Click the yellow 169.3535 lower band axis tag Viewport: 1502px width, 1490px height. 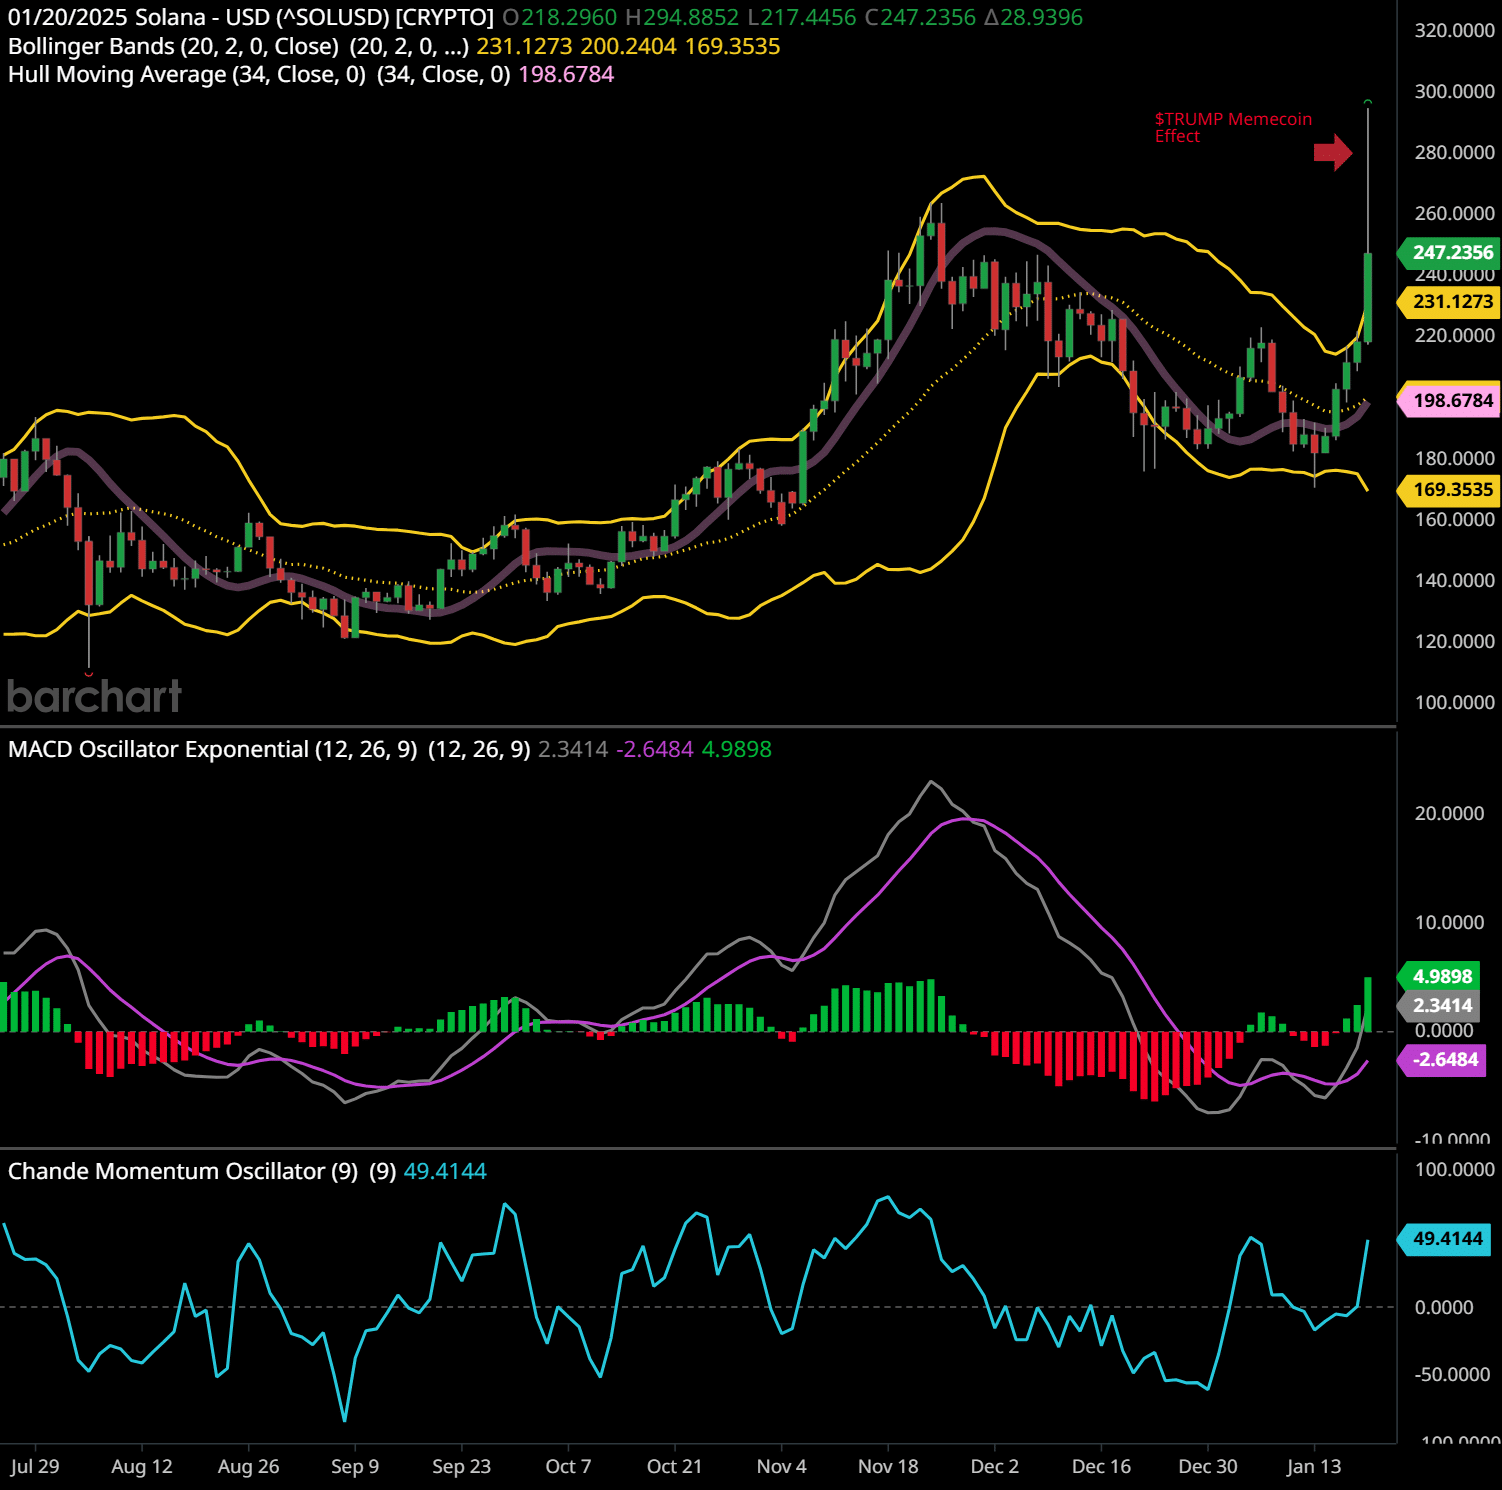click(1449, 489)
